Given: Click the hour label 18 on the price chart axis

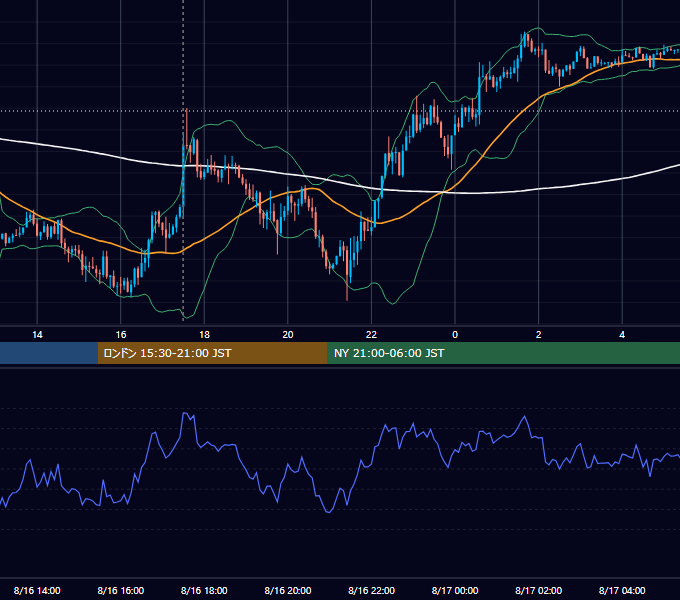Looking at the screenshot, I should (x=204, y=335).
